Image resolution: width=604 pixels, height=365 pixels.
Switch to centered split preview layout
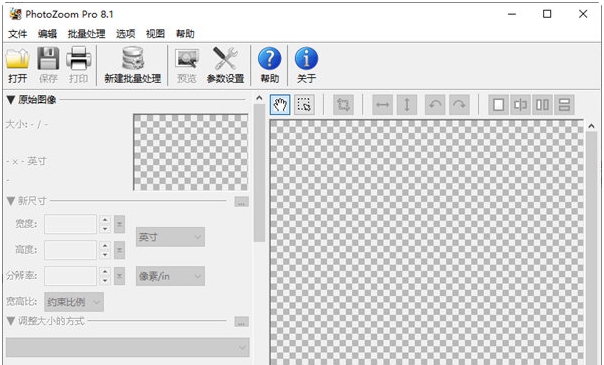pyautogui.click(x=520, y=104)
